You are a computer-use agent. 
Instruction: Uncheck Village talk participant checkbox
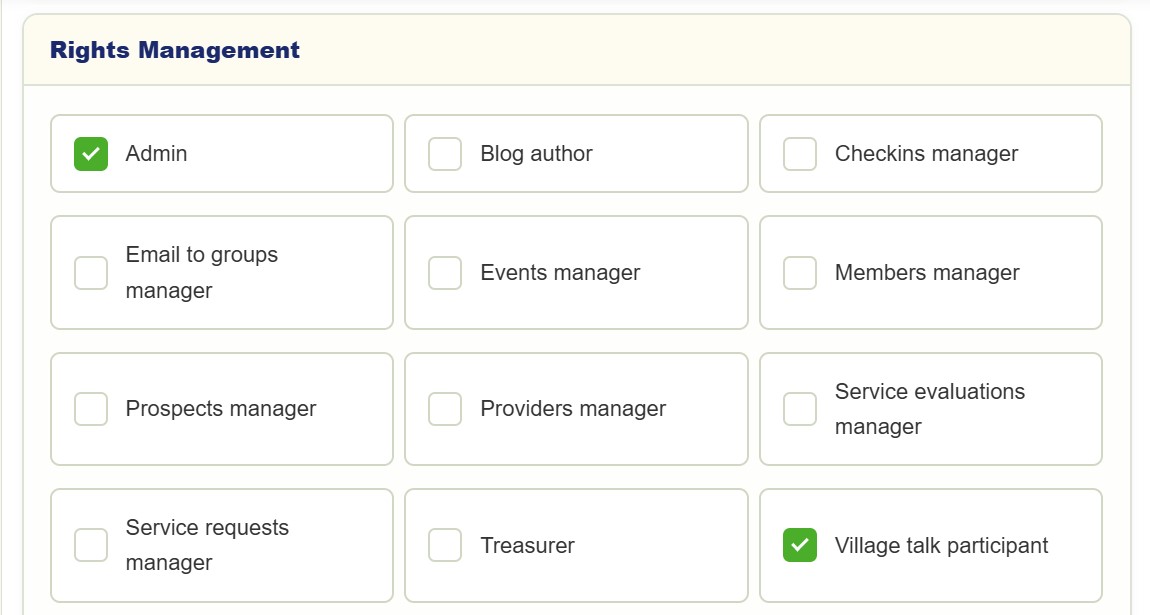pyautogui.click(x=800, y=545)
